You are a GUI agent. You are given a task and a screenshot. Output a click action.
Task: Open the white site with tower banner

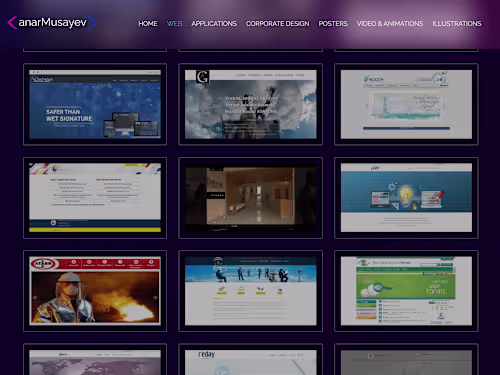pyautogui.click(x=406, y=104)
